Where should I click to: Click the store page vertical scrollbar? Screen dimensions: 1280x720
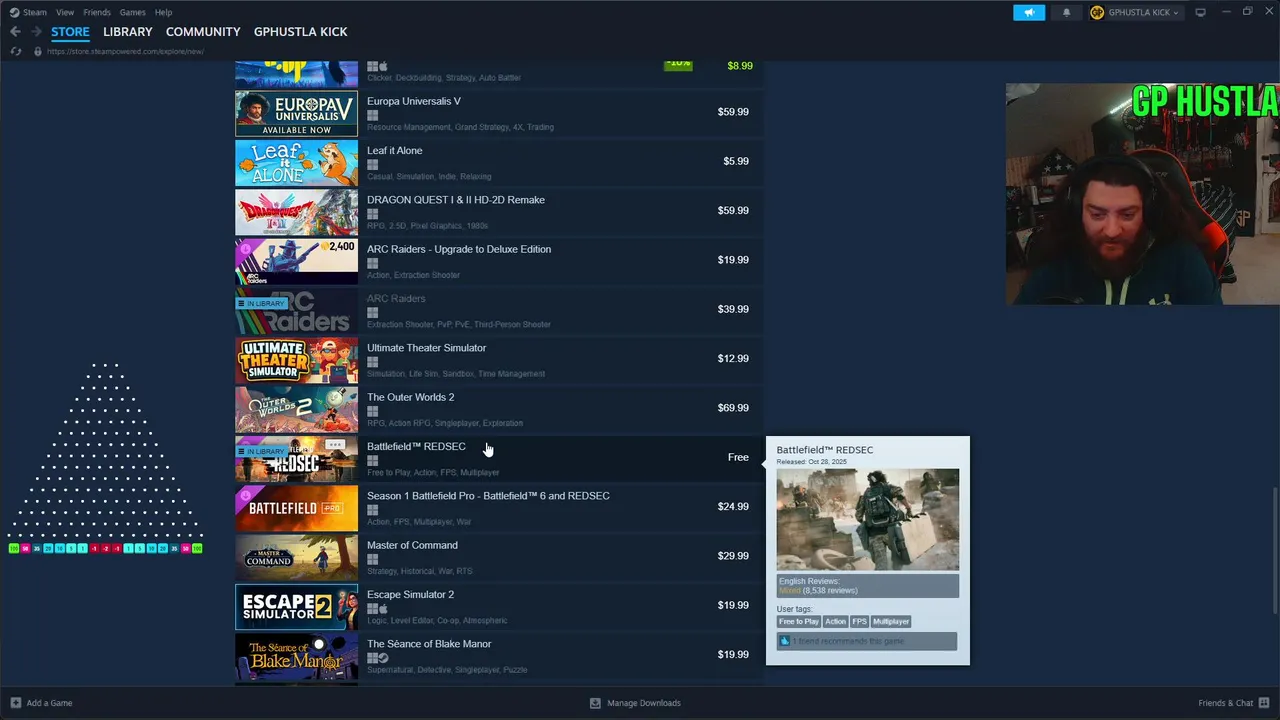click(x=1274, y=550)
